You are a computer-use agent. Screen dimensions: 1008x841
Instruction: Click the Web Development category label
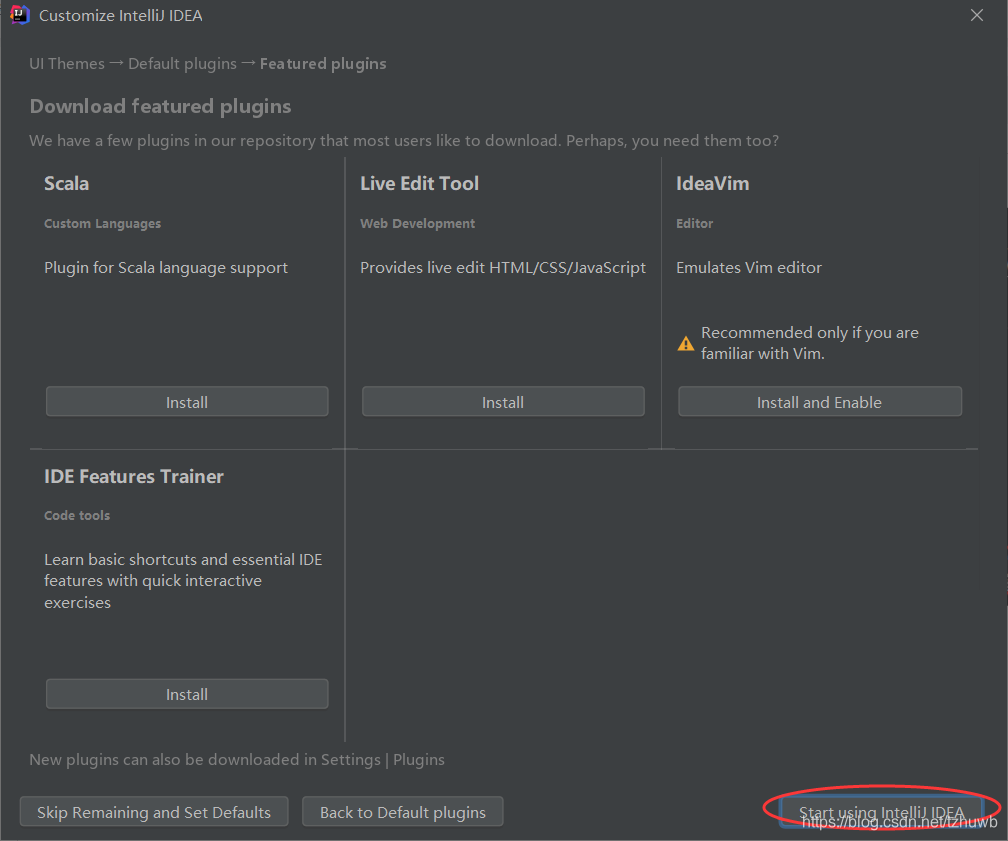point(418,224)
